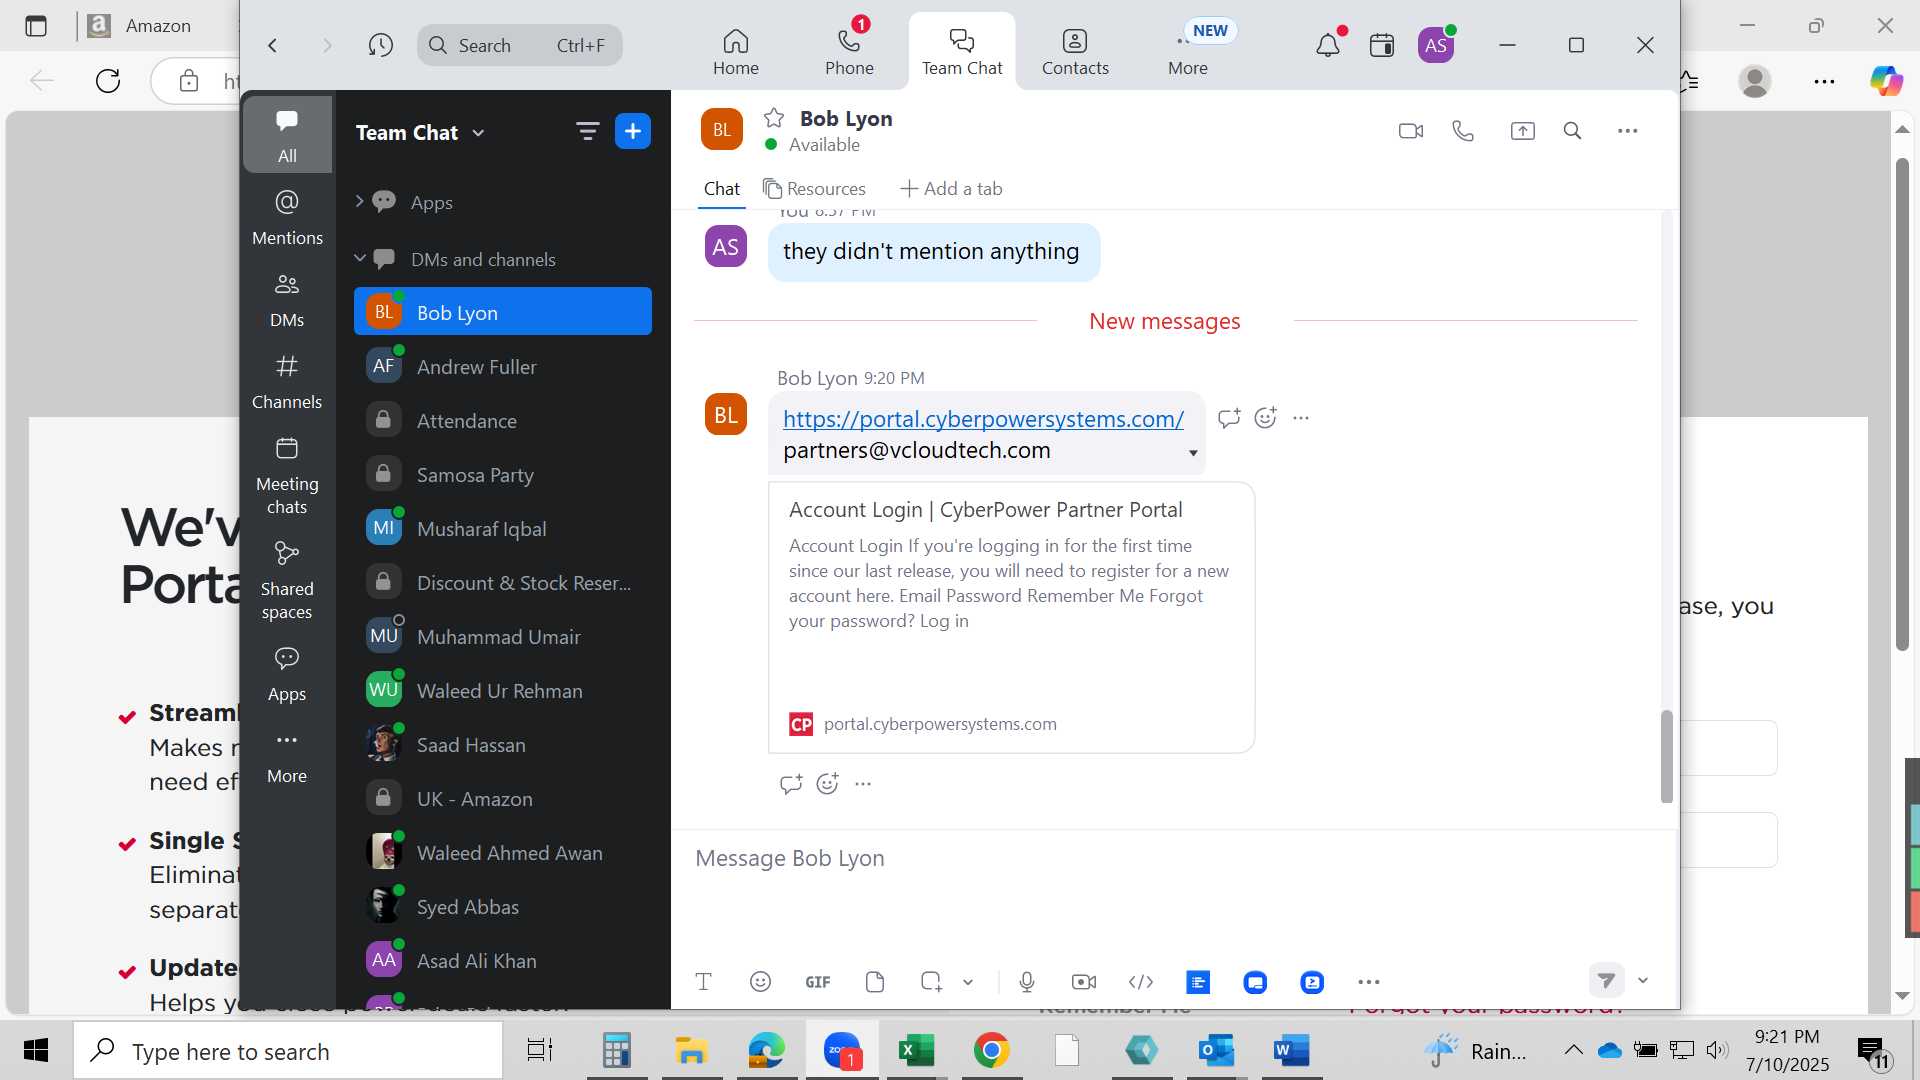Screen dimensions: 1920x1080
Task: Open the AS profile avatar menu
Action: point(1436,45)
